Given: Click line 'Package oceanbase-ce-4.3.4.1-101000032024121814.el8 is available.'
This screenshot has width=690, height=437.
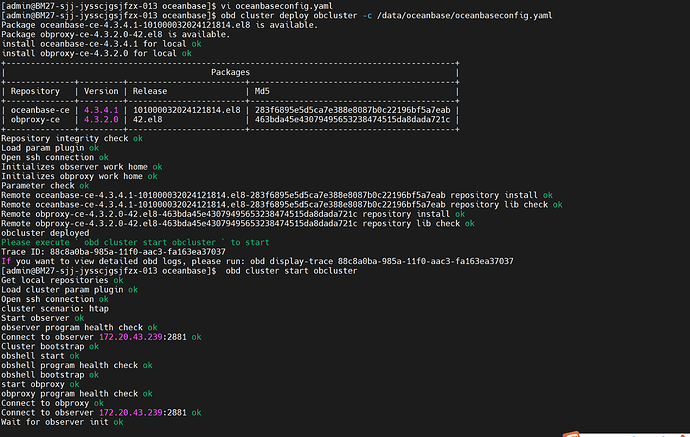Looking at the screenshot, I should pos(159,25).
